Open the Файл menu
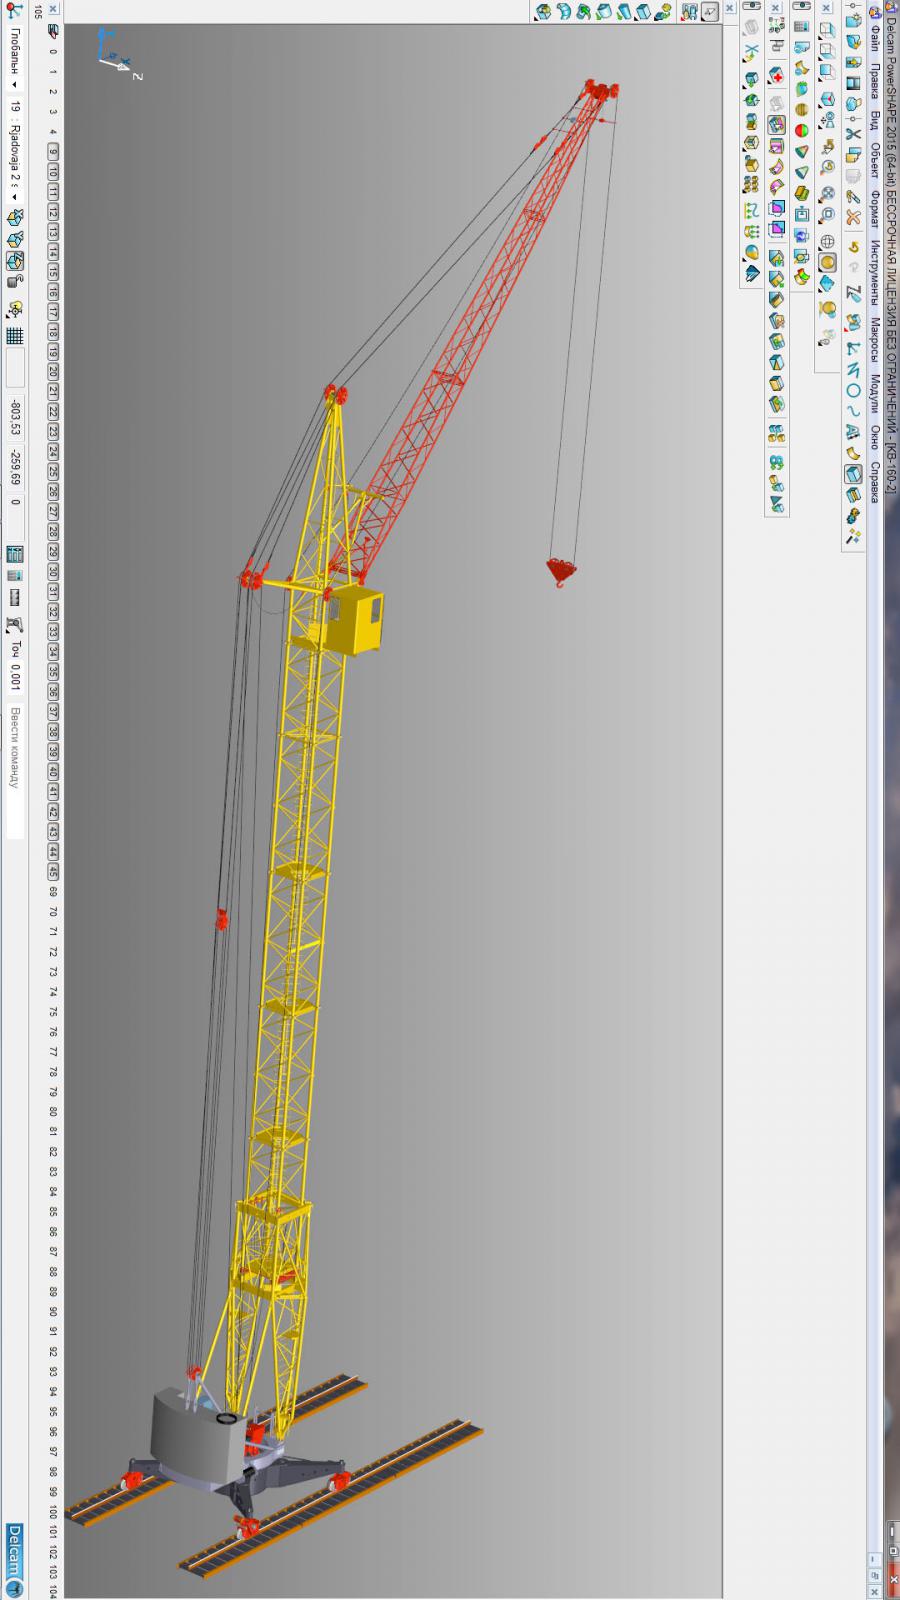 pos(874,39)
